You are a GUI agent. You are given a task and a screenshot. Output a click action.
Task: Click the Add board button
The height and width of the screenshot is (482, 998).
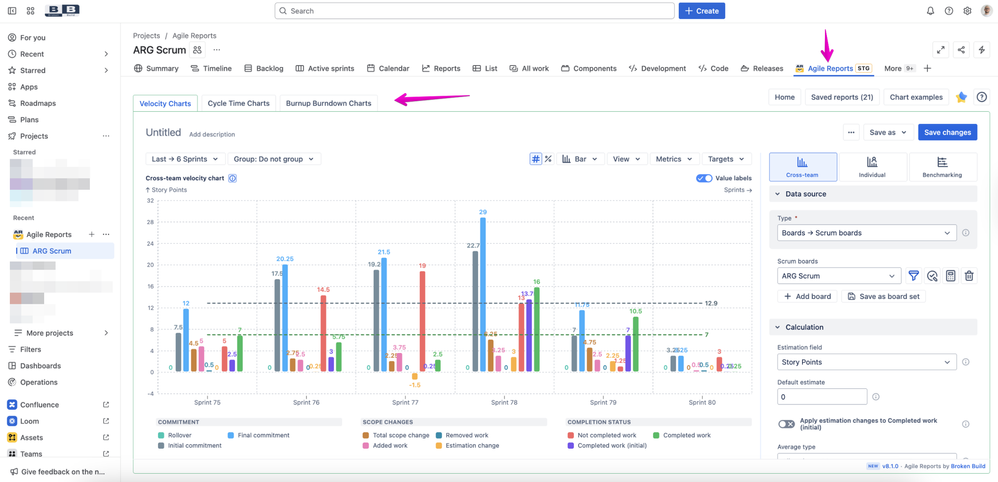click(808, 296)
